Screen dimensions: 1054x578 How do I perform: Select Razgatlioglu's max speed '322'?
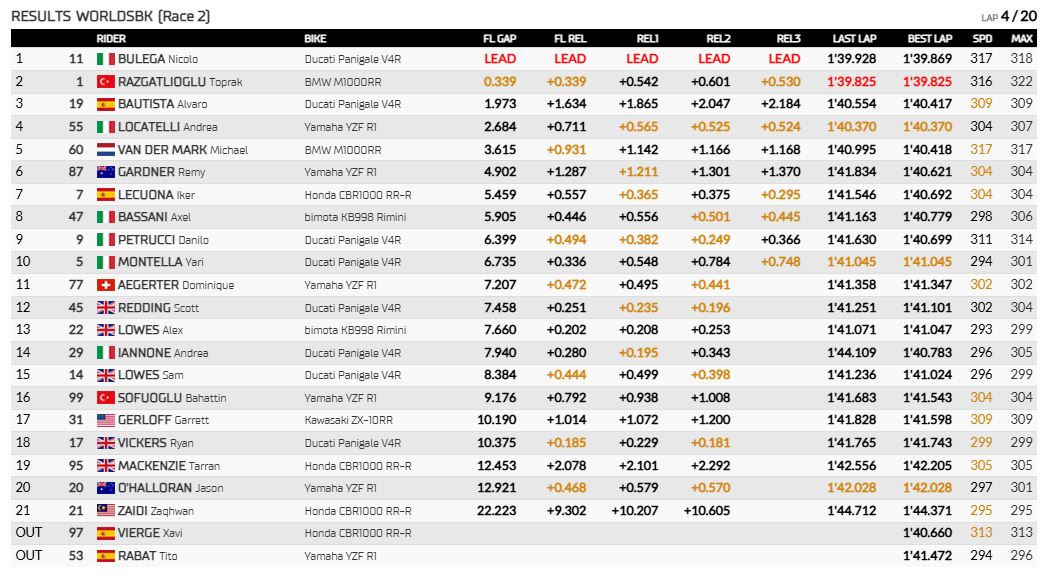[1022, 82]
